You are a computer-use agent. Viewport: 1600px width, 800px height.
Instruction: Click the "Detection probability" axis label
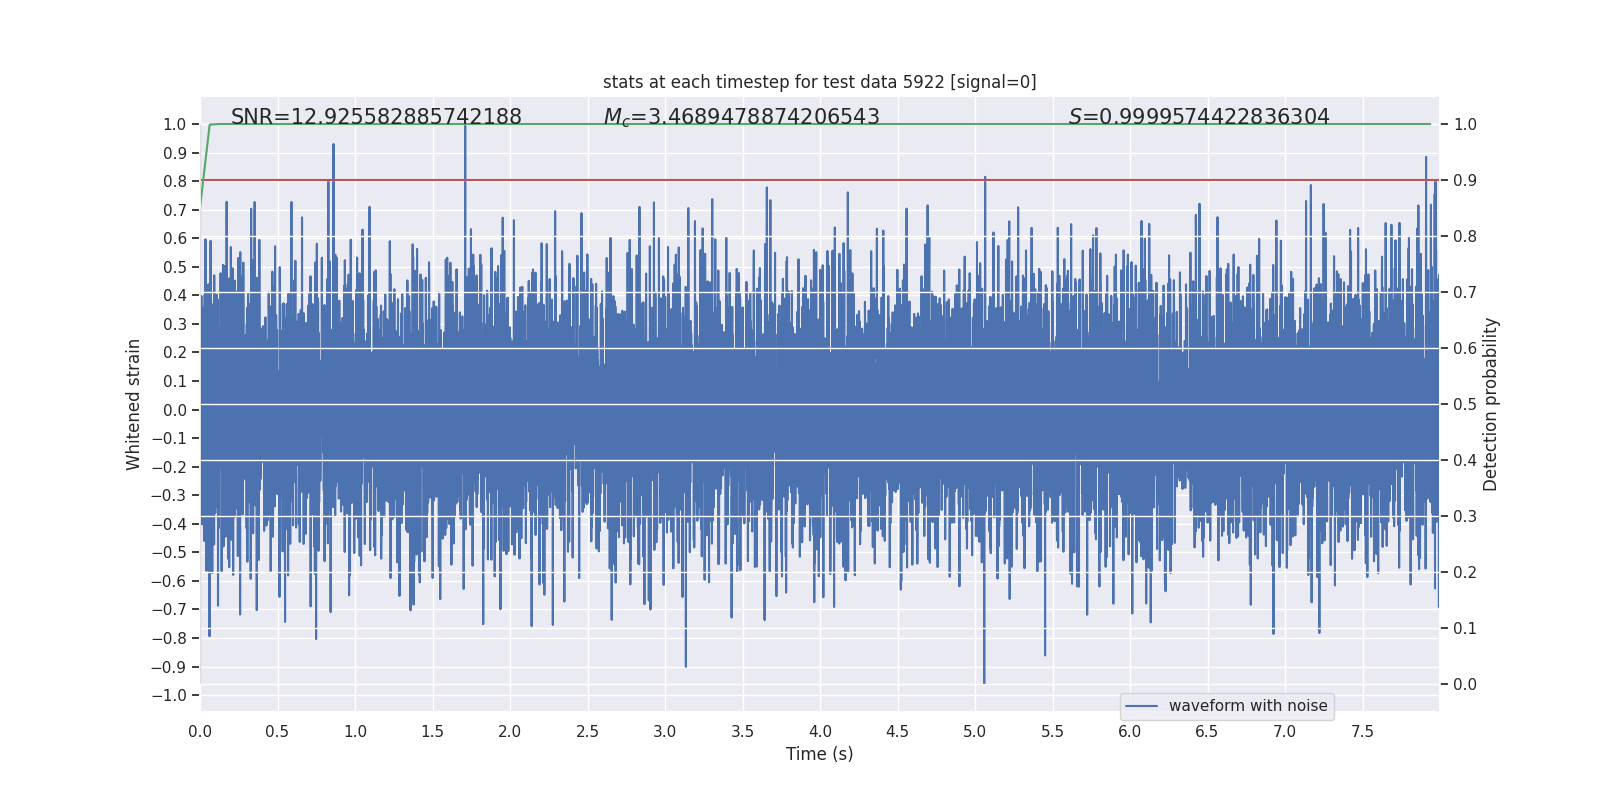click(1491, 404)
